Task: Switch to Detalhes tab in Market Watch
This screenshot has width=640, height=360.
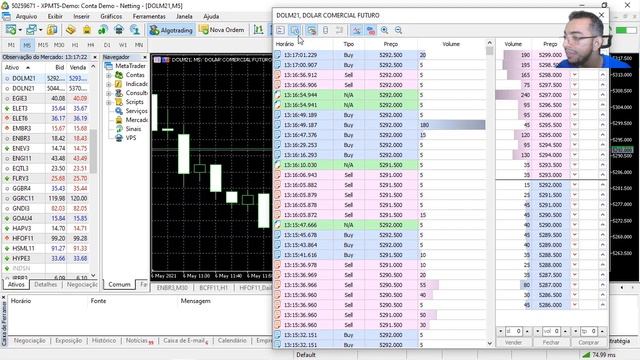Action: coord(45,284)
